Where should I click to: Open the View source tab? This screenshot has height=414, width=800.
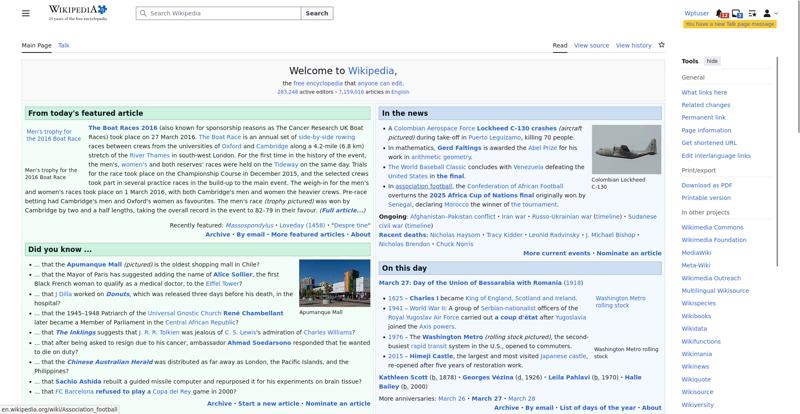pos(591,45)
